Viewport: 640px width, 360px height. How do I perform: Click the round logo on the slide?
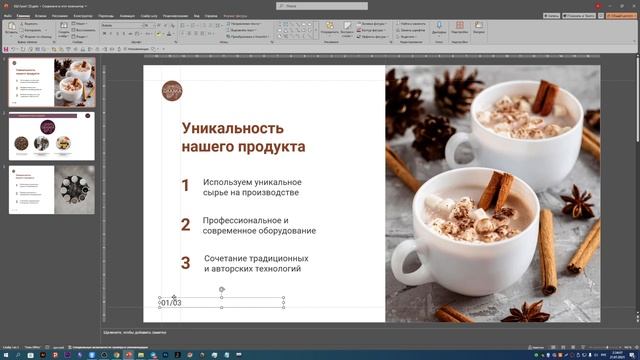pyautogui.click(x=172, y=91)
